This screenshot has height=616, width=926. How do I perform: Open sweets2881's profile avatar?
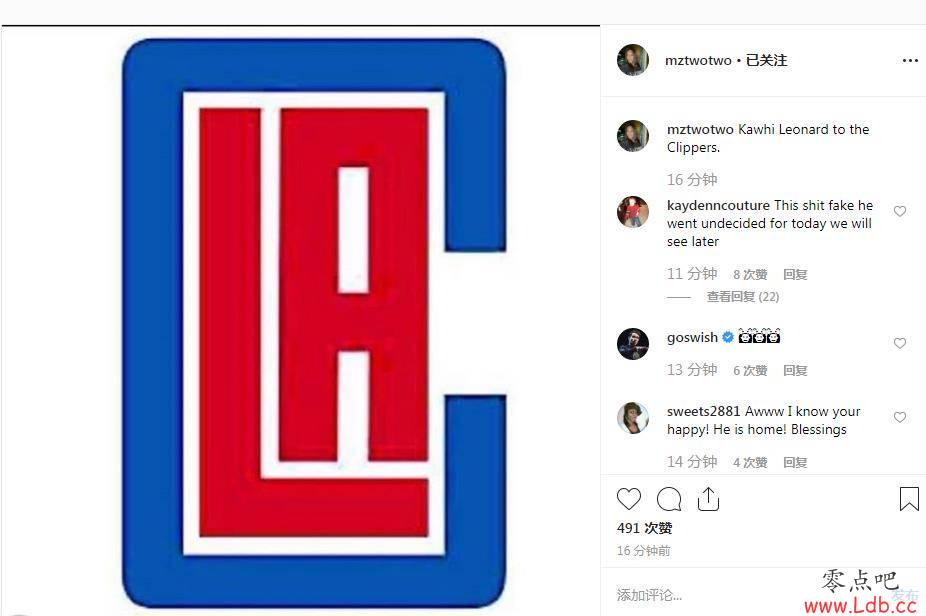pyautogui.click(x=632, y=418)
